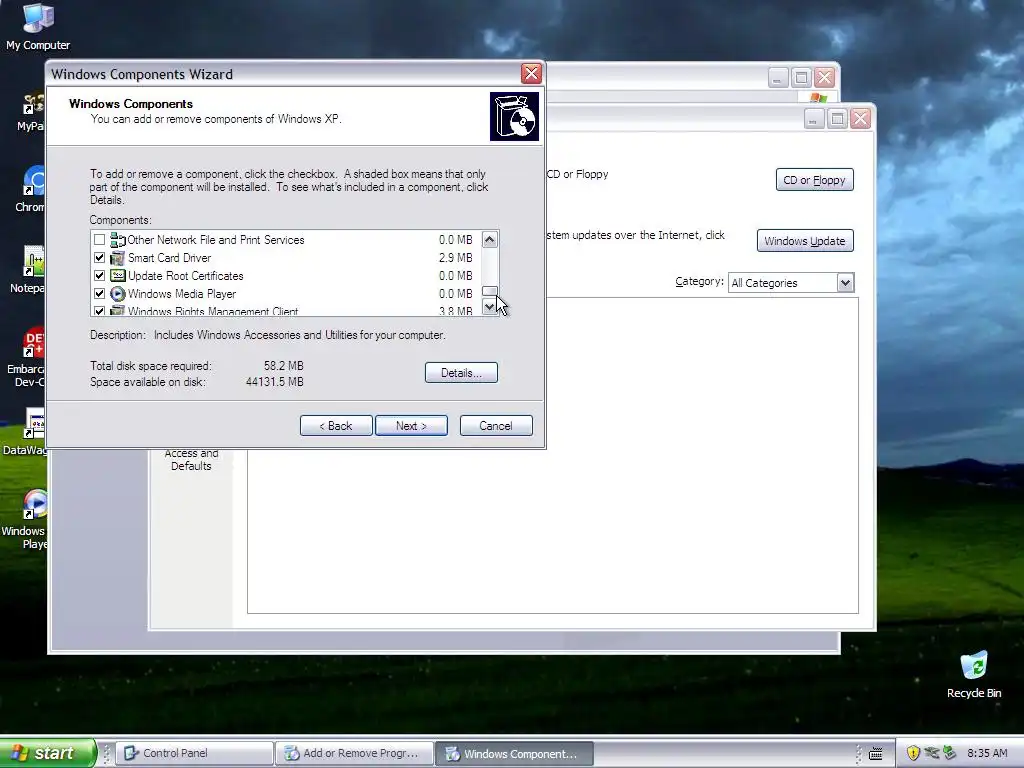The height and width of the screenshot is (768, 1024).
Task: Click the Safely Remove Hardware tray icon
Action: [x=931, y=753]
